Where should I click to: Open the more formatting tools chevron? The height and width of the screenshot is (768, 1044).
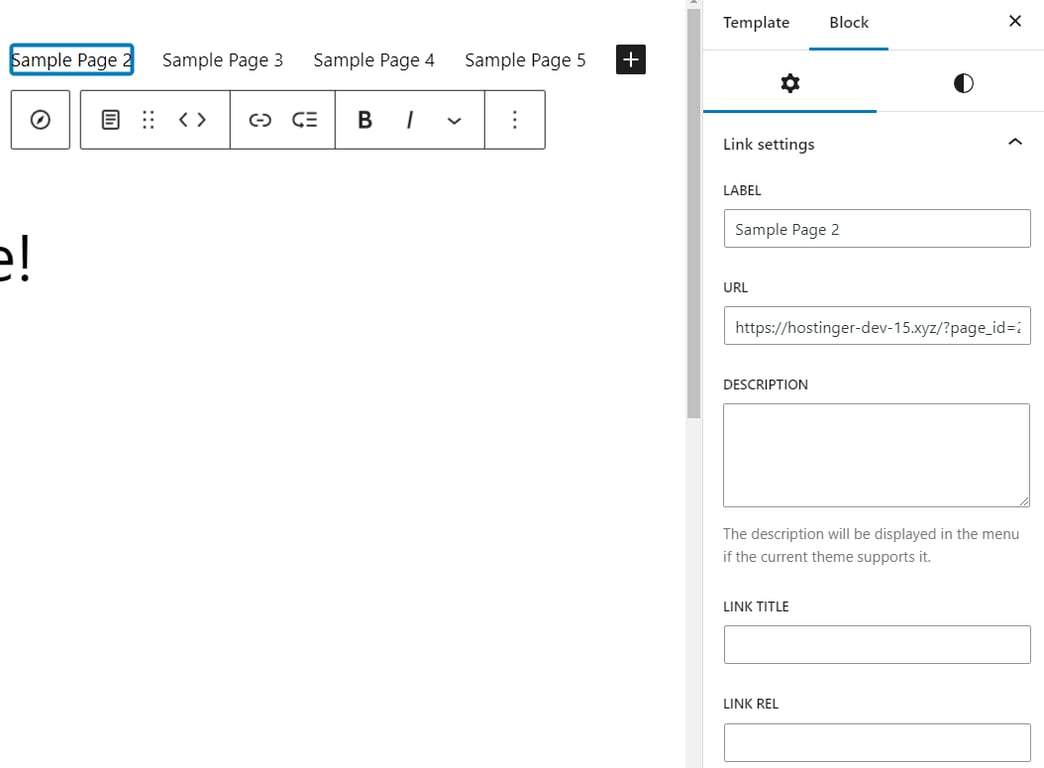454,120
